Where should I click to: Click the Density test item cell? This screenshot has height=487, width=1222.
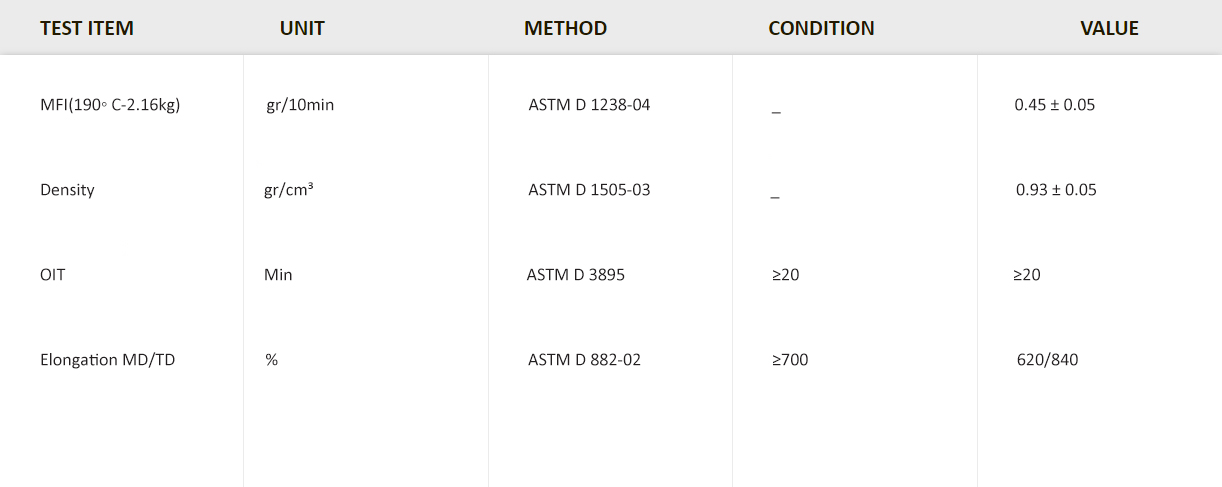coord(67,189)
